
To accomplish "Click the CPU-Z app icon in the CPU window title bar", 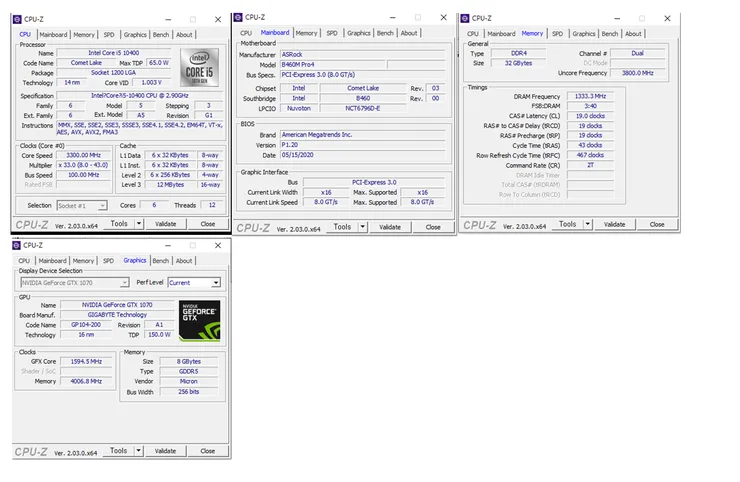I will point(17,19).
